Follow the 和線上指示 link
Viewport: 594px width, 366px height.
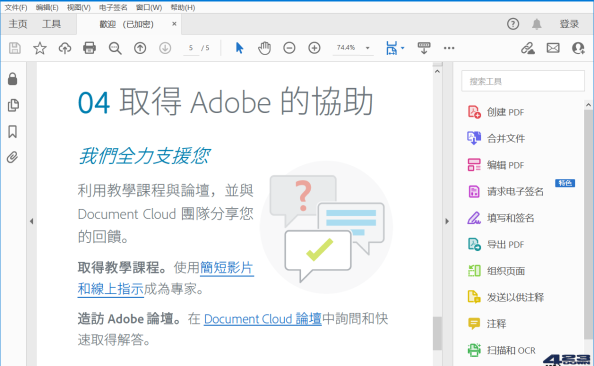(x=111, y=289)
